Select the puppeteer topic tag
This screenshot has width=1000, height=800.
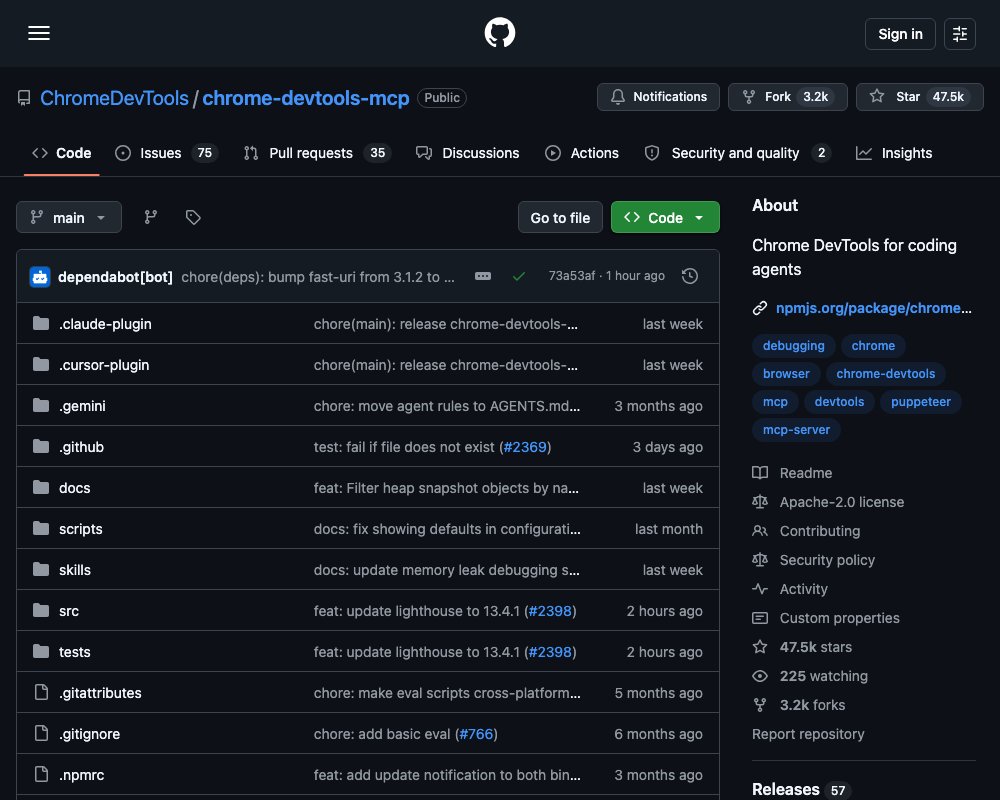921,402
